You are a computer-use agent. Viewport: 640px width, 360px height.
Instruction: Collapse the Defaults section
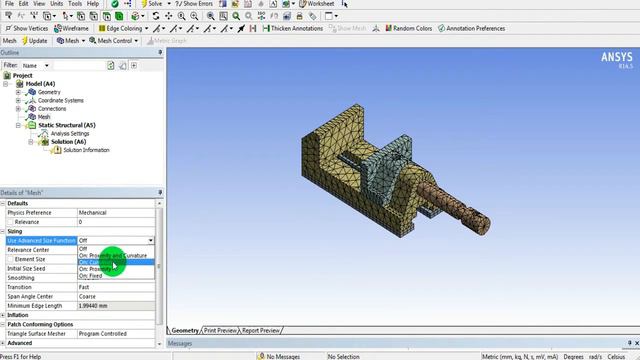[x=3, y=203]
